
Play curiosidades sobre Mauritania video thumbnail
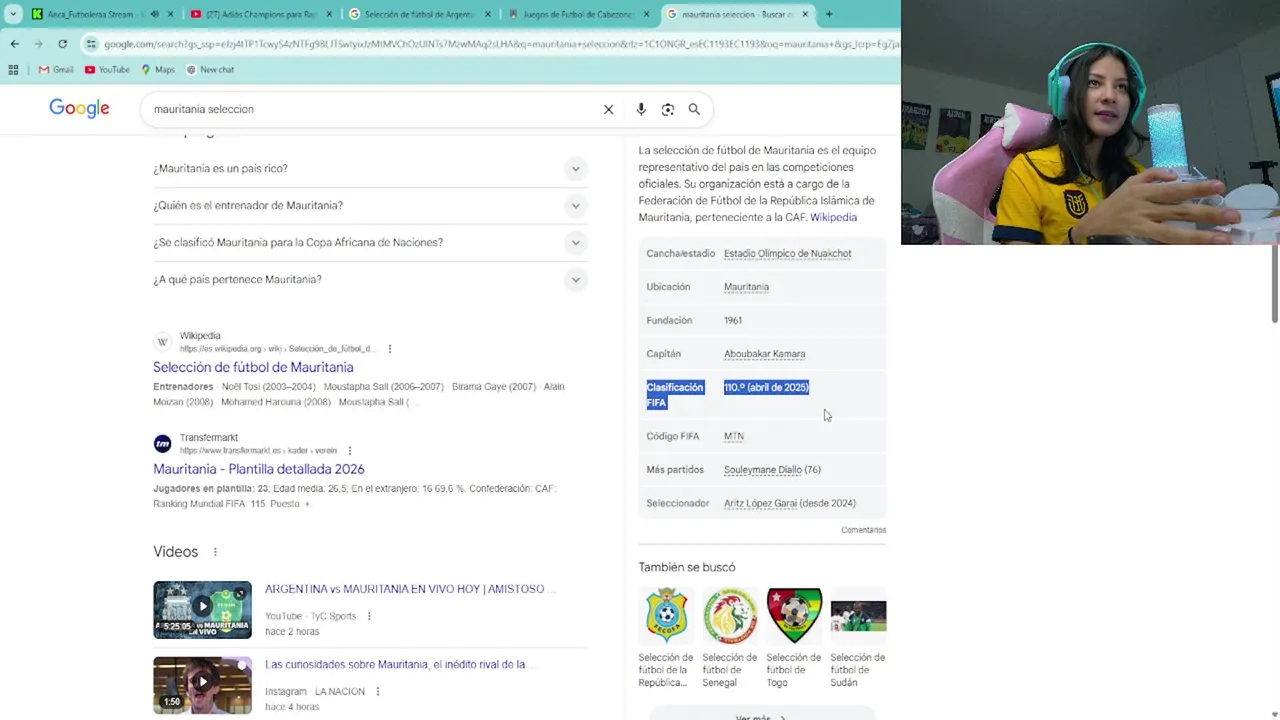(x=202, y=685)
